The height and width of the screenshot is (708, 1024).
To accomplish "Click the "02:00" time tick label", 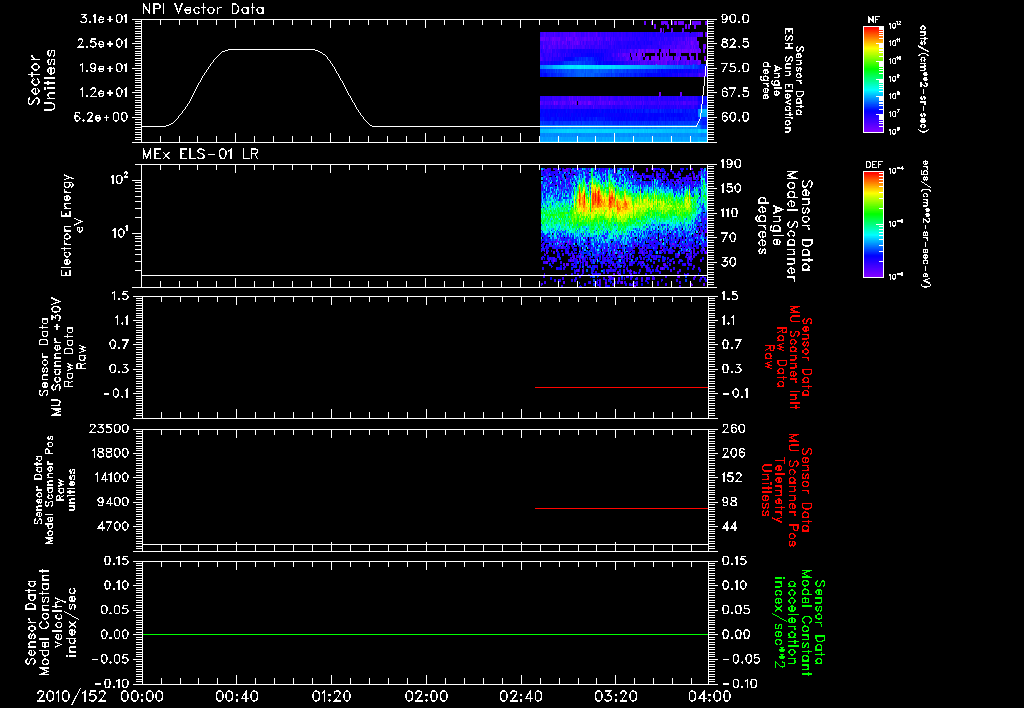I will [x=426, y=696].
